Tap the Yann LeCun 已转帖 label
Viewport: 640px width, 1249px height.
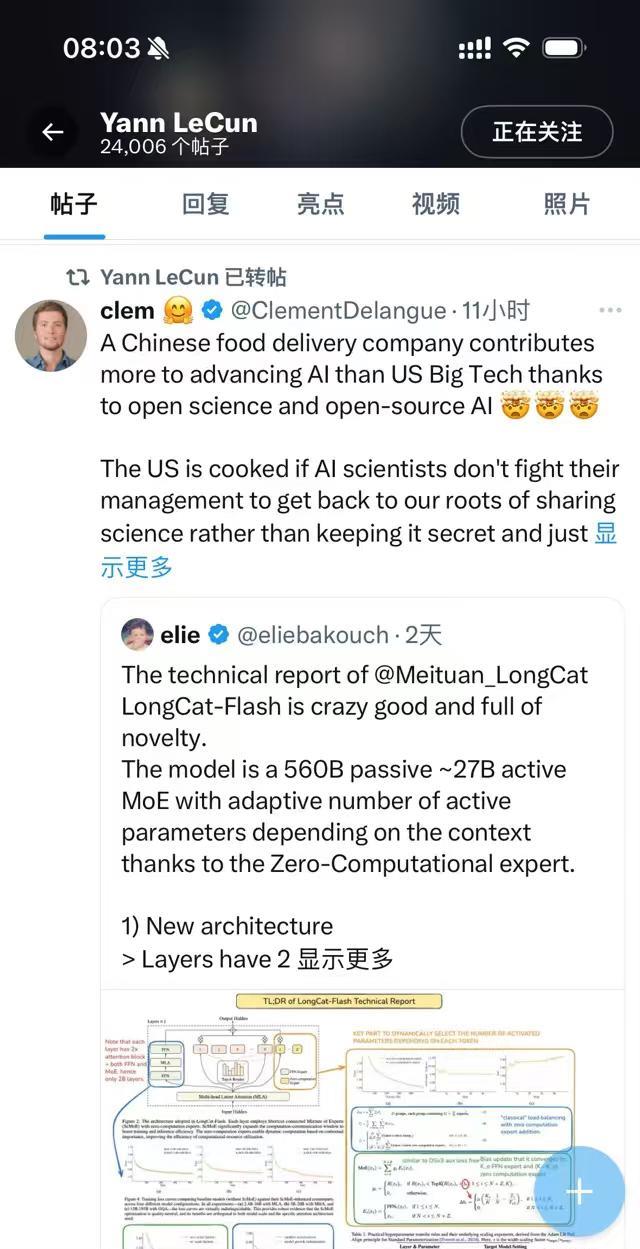point(193,276)
